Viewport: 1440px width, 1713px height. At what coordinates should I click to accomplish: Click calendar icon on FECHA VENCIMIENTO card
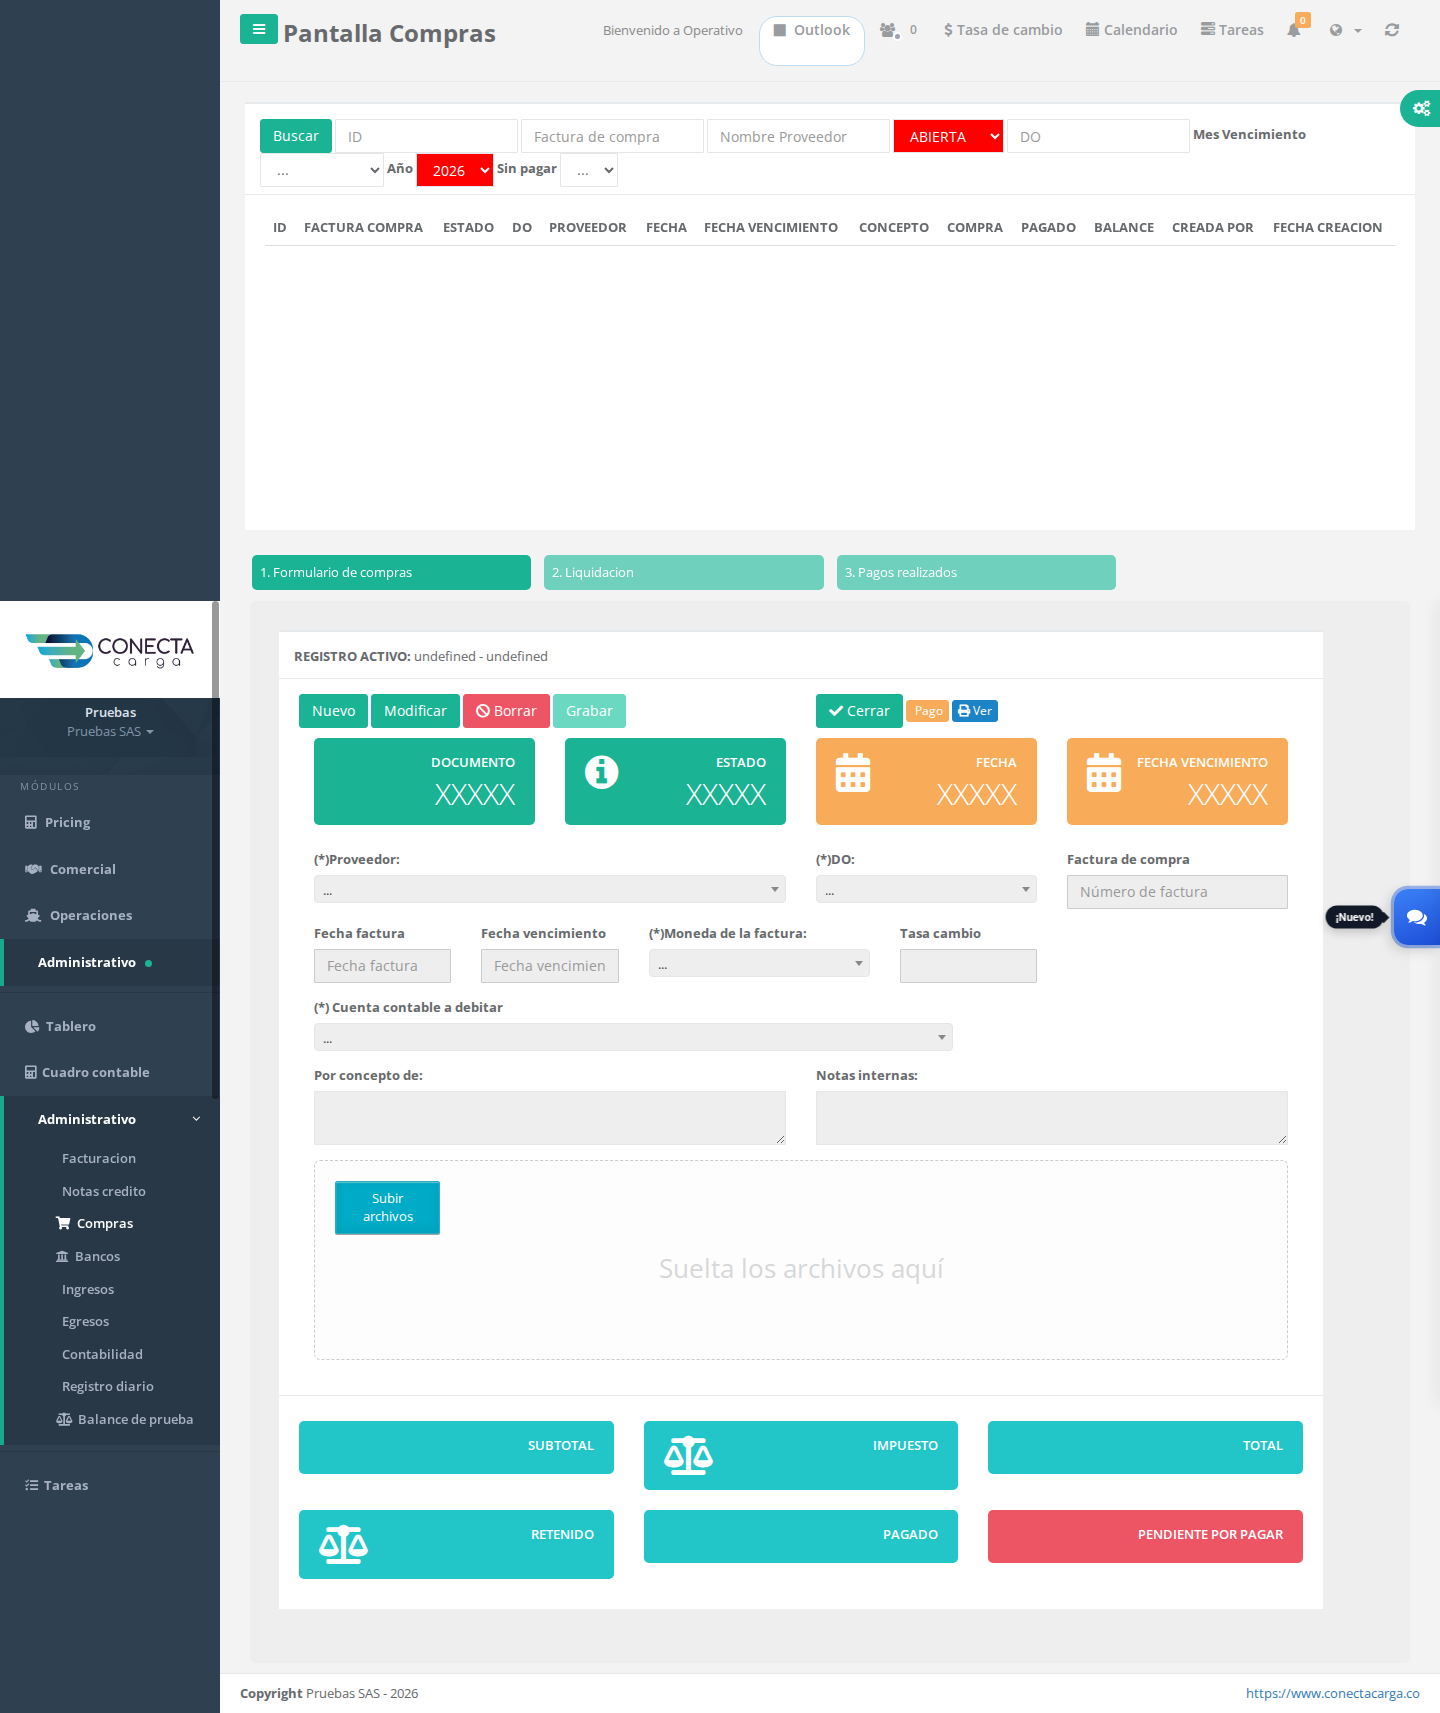click(x=1104, y=772)
